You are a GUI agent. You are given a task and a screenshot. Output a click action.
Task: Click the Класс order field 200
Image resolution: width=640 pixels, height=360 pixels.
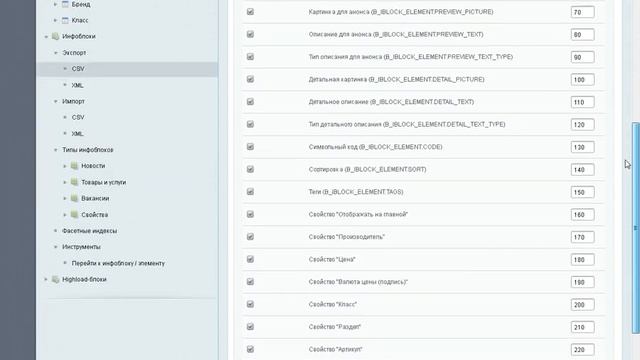[582, 304]
